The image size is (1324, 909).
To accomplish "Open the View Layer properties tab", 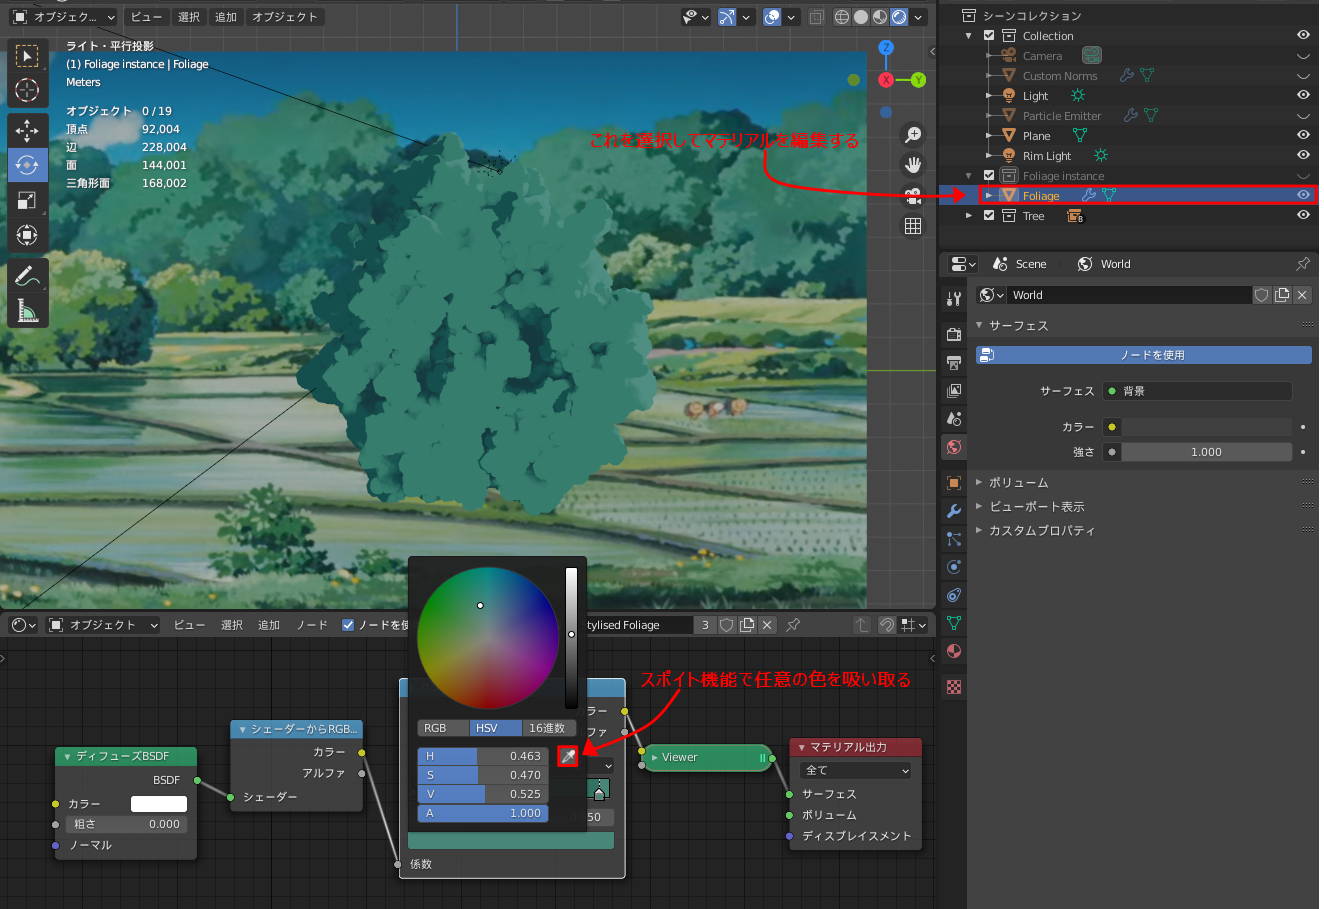I will 954,390.
